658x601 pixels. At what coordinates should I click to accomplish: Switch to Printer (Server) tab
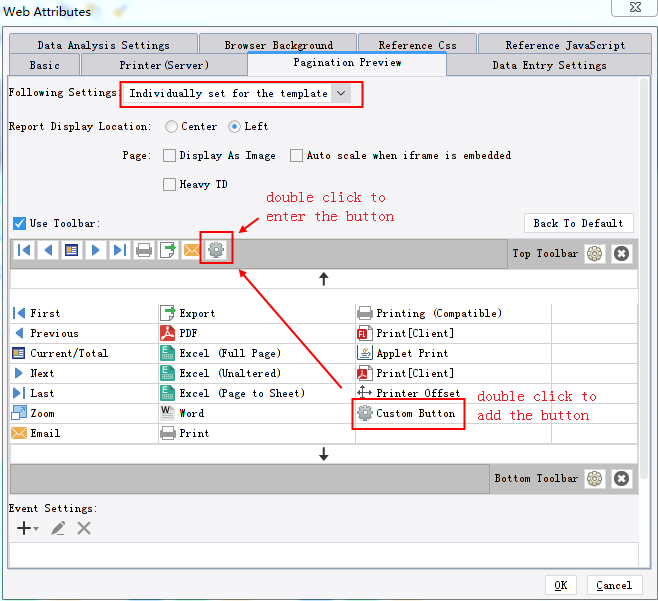(x=164, y=65)
